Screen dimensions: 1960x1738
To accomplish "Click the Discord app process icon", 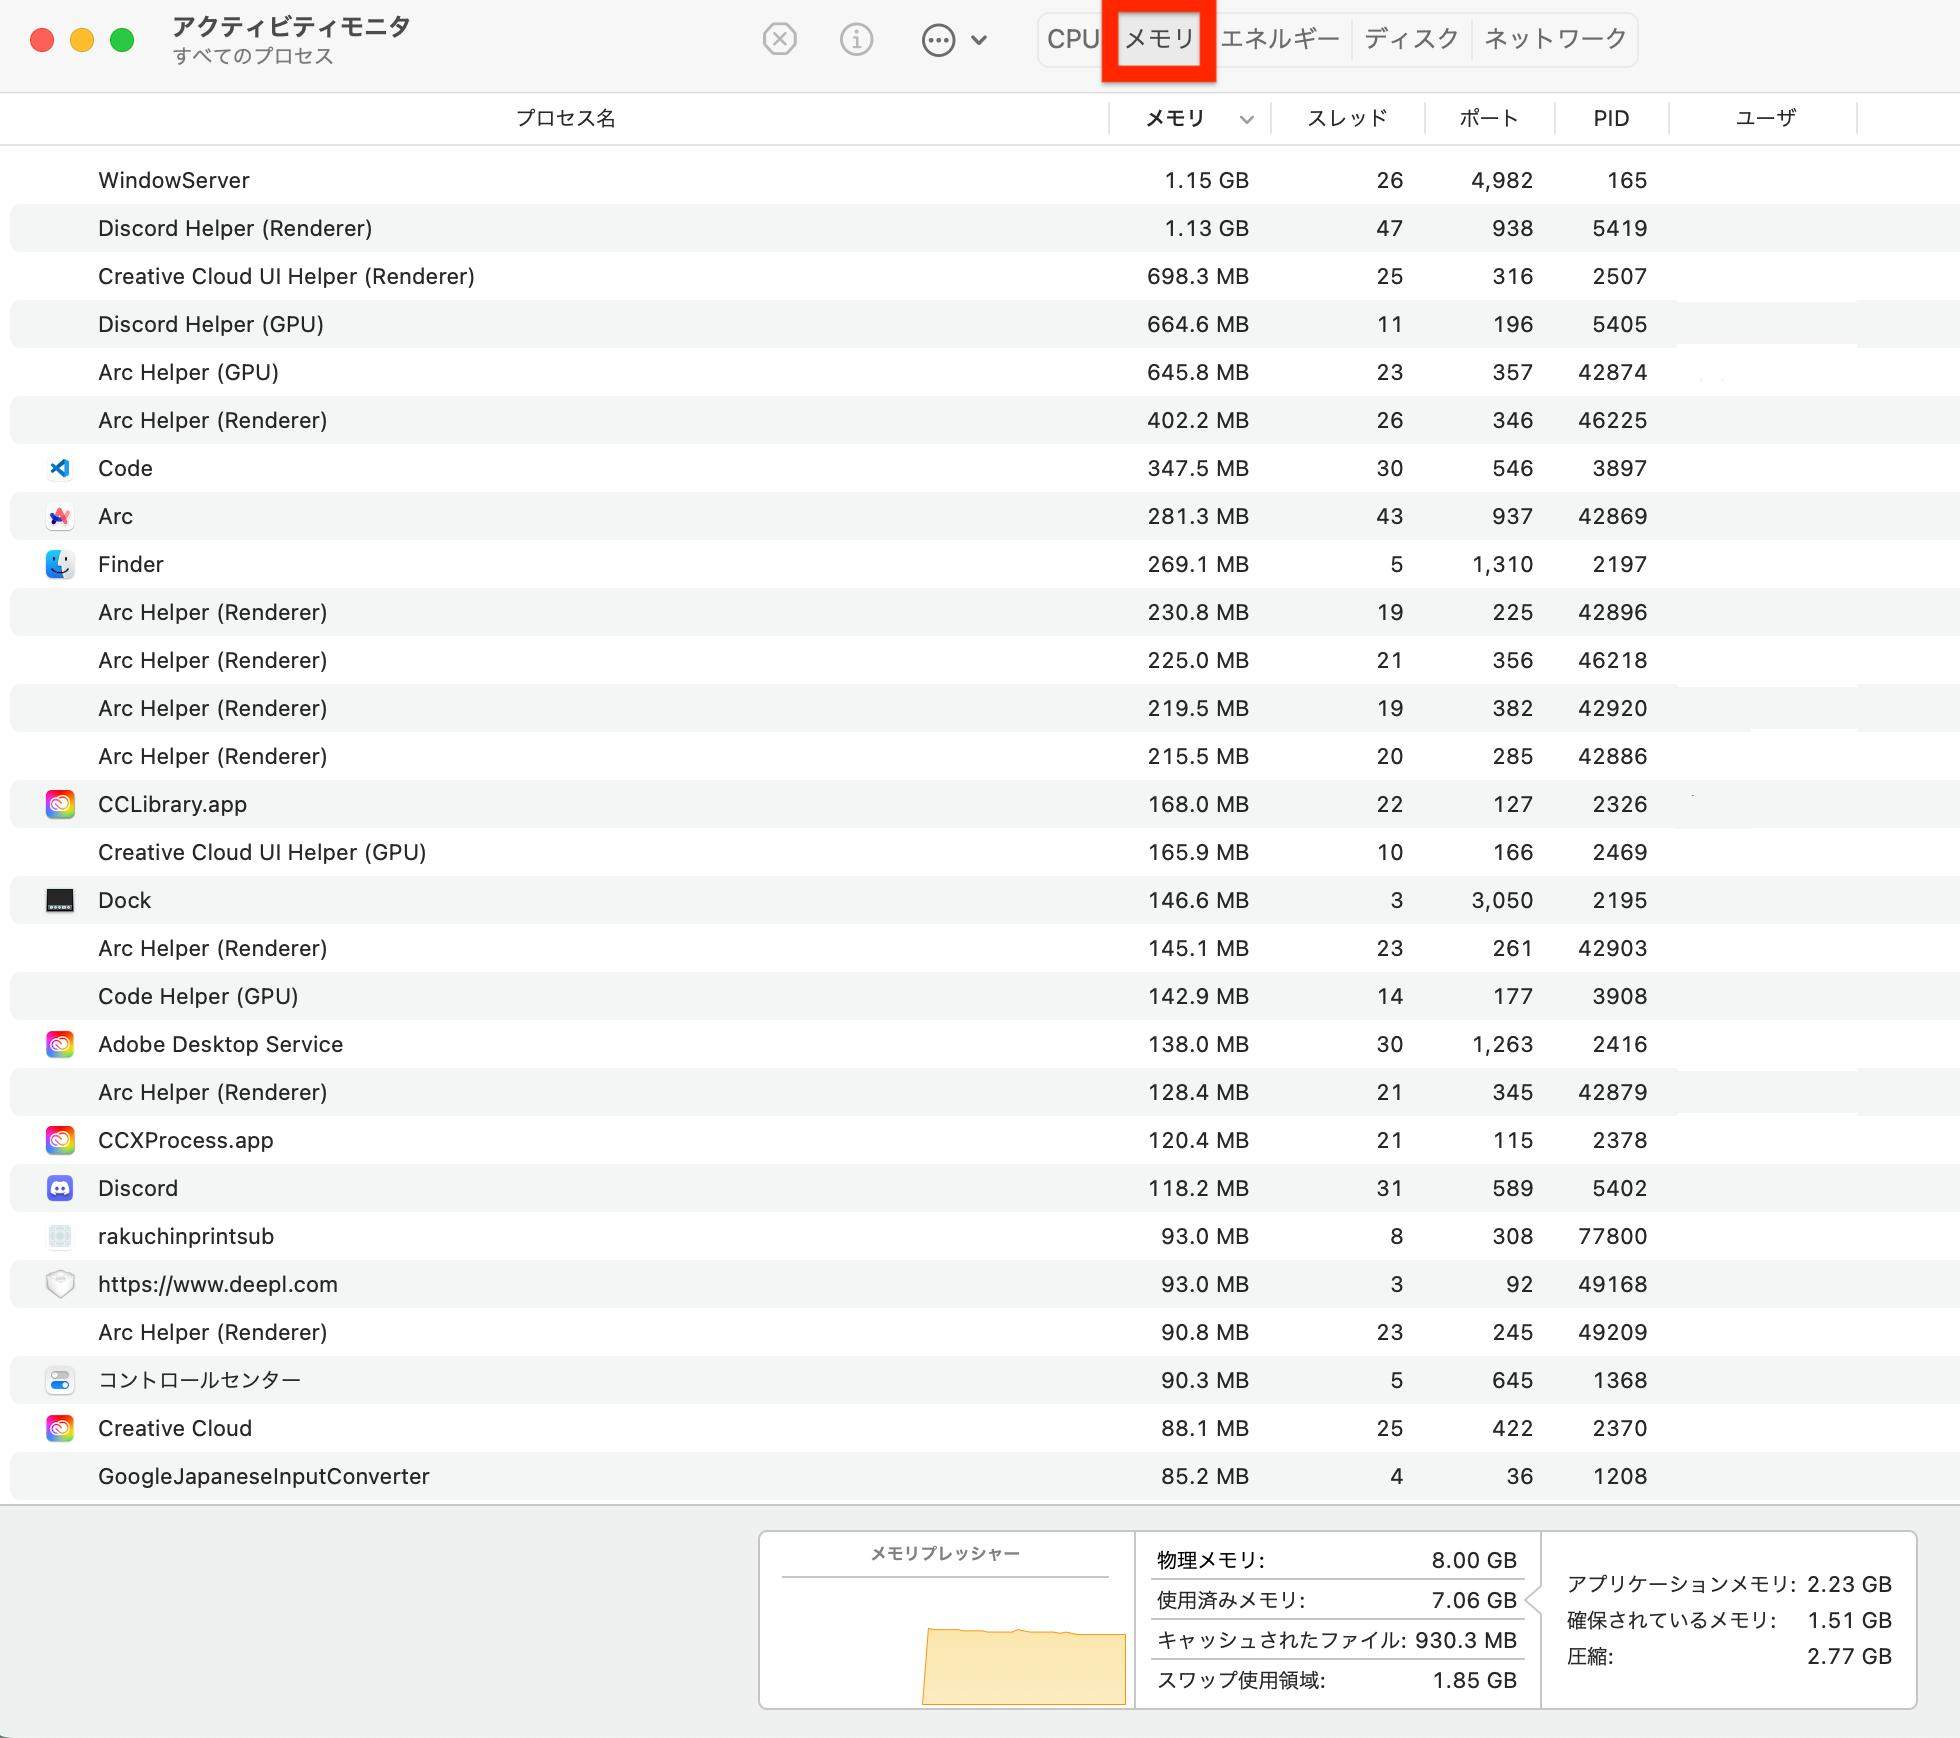I will [x=60, y=1188].
